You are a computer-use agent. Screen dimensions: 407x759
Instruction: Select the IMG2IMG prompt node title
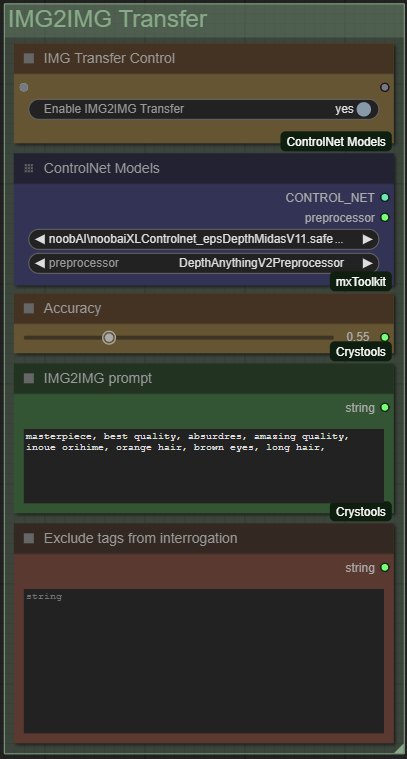98,379
